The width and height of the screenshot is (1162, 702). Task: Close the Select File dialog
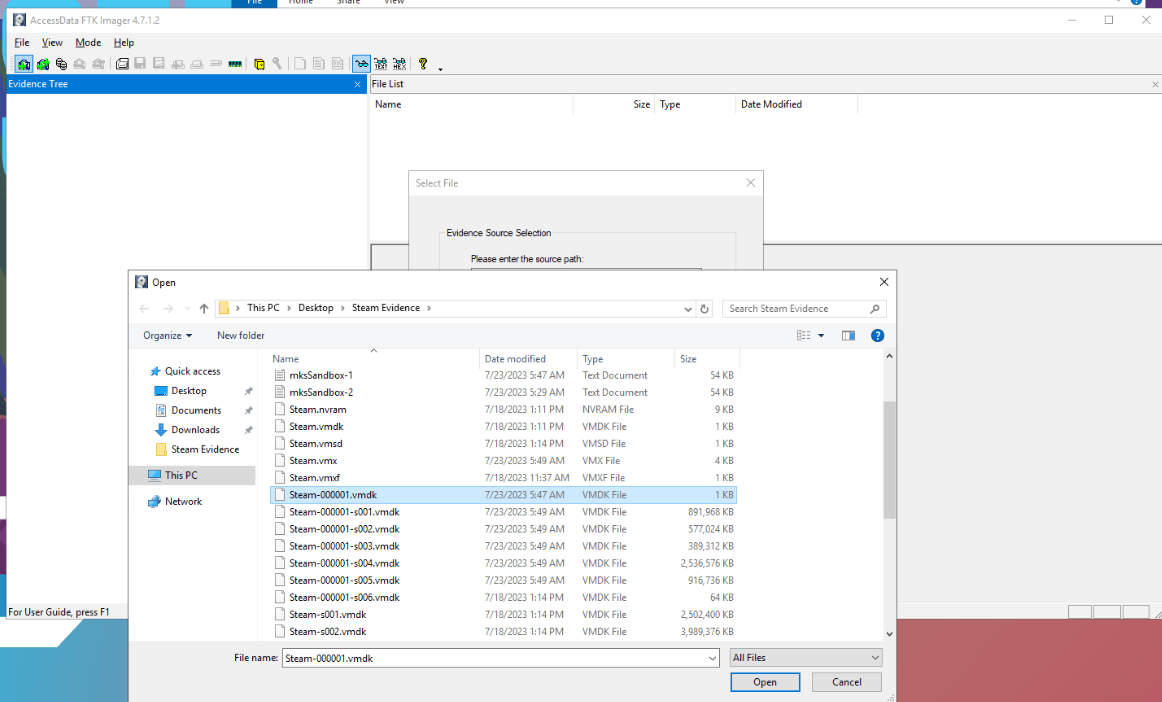click(x=751, y=182)
